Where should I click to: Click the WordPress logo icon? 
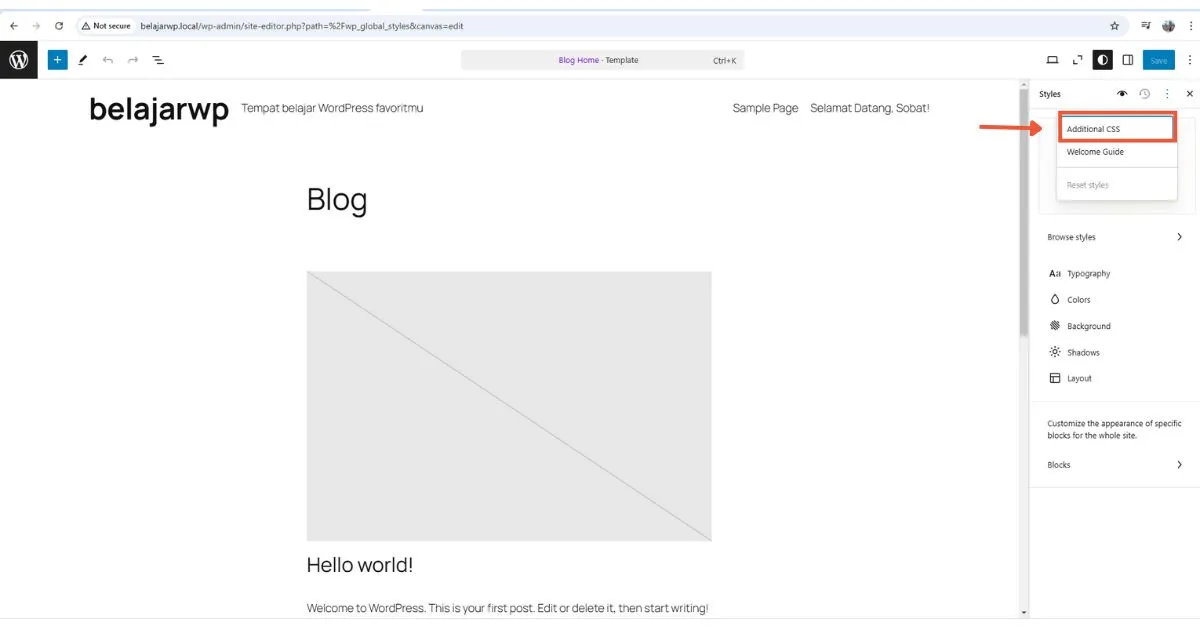point(18,59)
